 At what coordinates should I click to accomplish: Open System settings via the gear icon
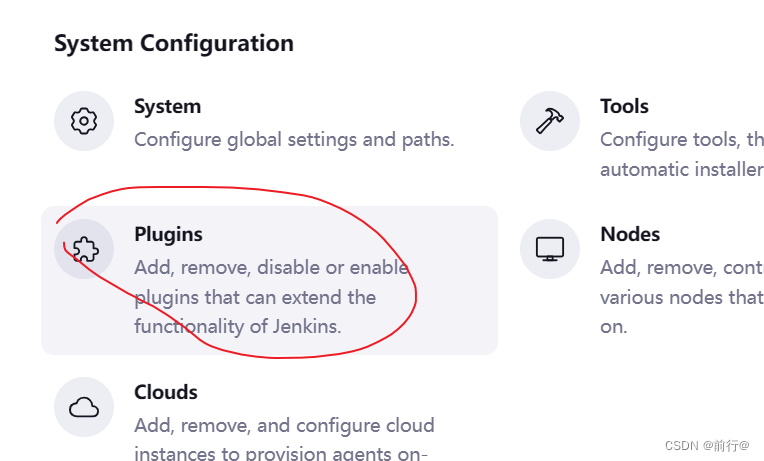(x=84, y=121)
